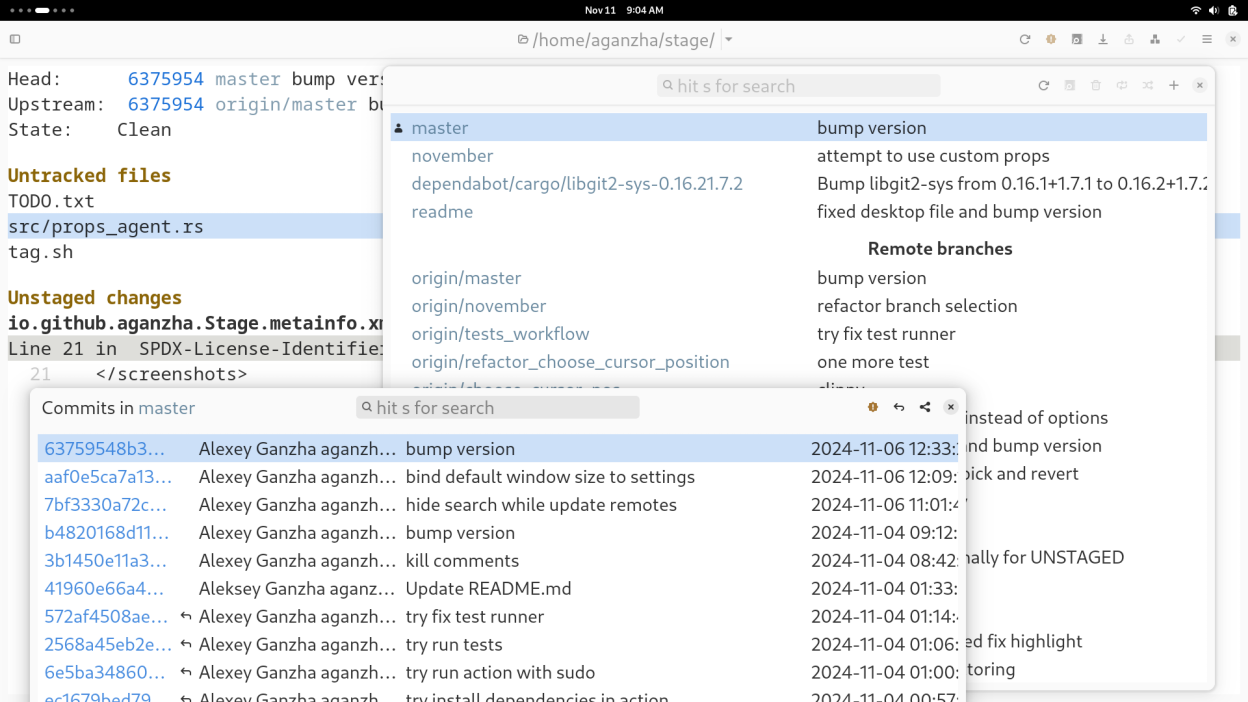Select the 'try run action with sudo' commit
Viewport: 1248px width, 702px height.
[498, 673]
